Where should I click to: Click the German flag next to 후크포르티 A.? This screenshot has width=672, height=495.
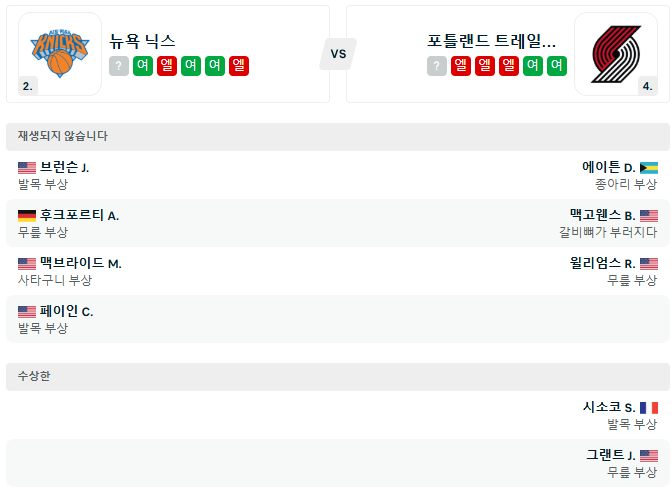[x=27, y=215]
